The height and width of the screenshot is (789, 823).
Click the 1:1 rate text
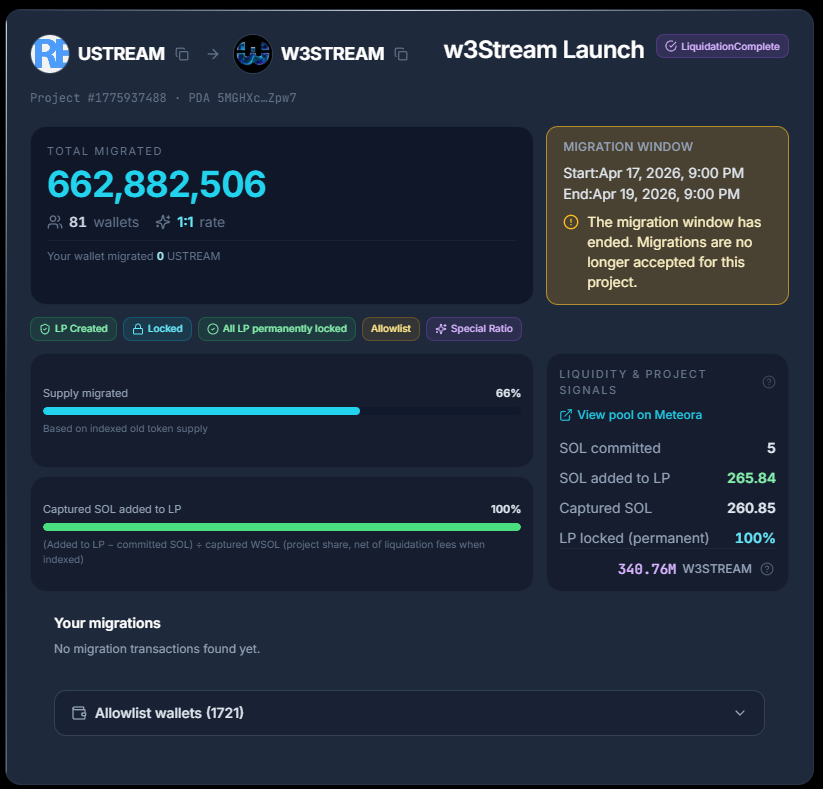point(201,222)
